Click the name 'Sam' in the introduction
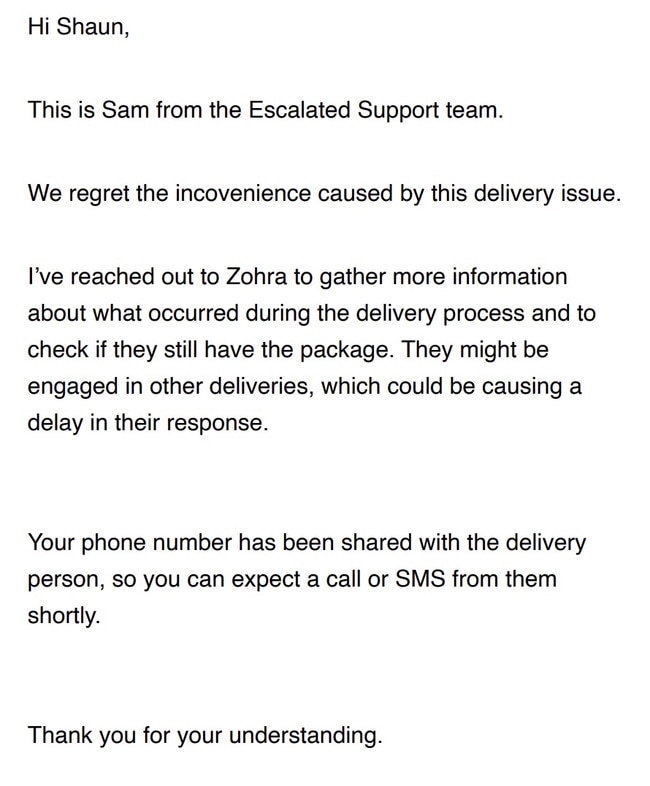The image size is (650, 786). 125,110
